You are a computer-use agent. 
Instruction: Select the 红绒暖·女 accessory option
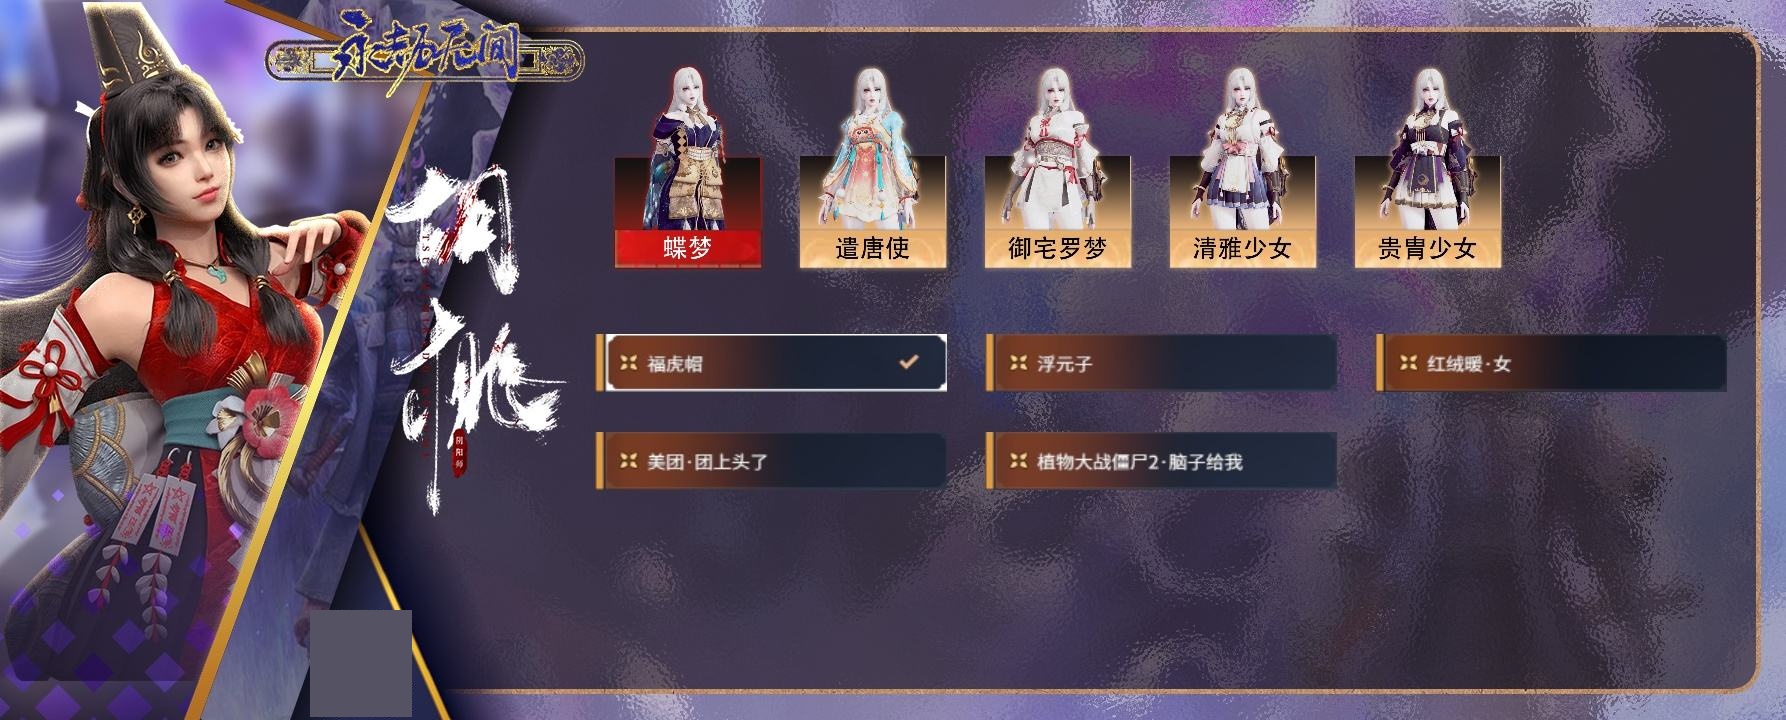pyautogui.click(x=1551, y=363)
